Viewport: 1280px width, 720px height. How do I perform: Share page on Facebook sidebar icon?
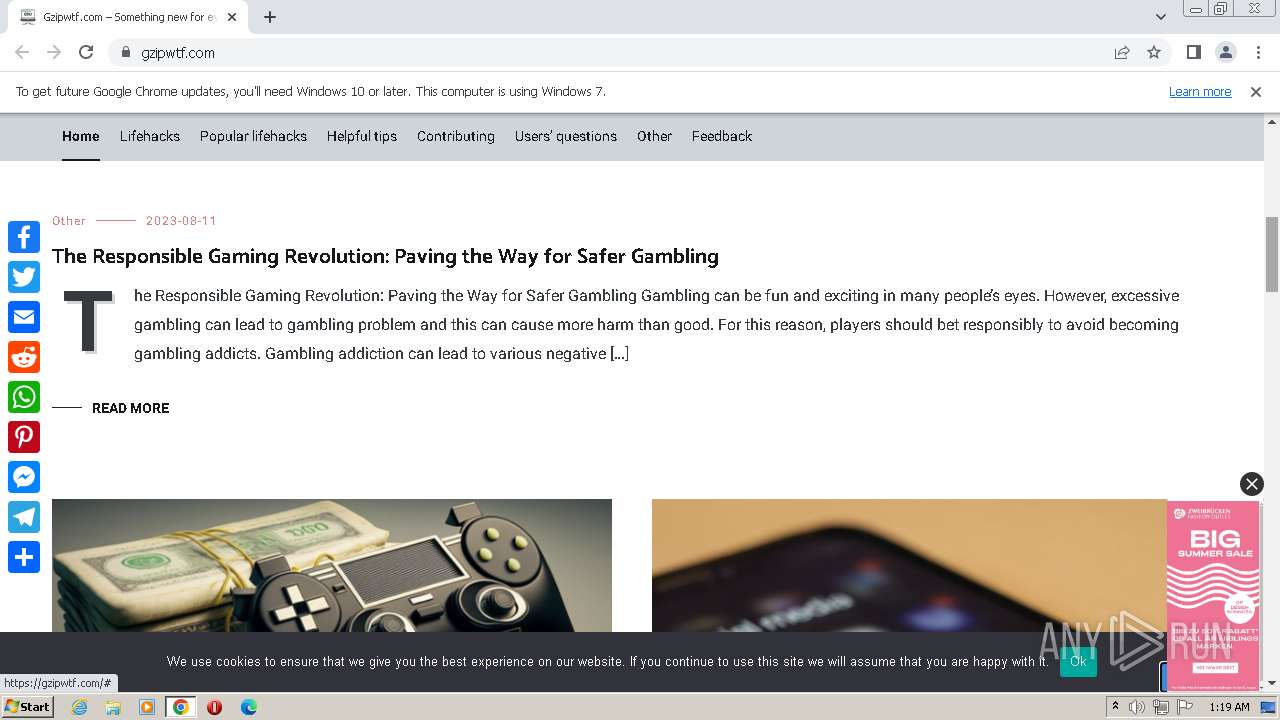(24, 237)
